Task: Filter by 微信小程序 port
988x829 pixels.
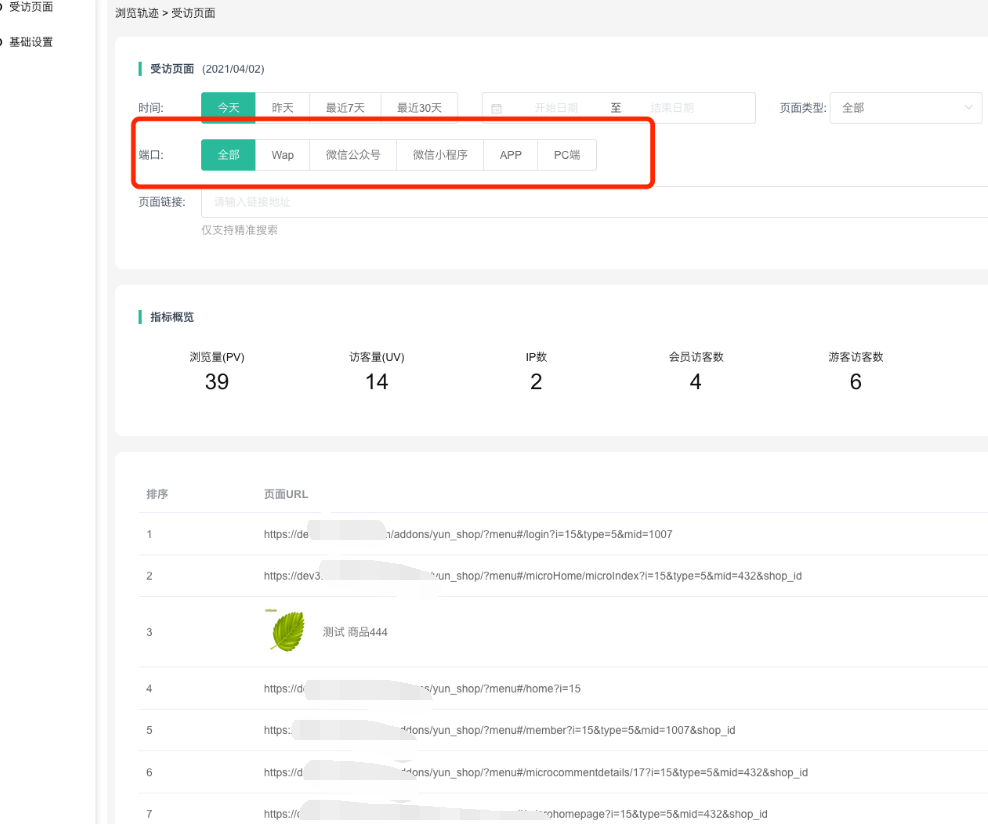Action: tap(440, 155)
